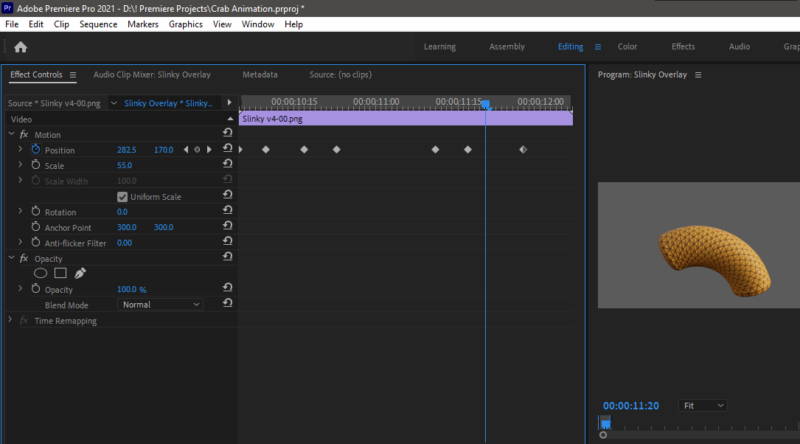Click the Home icon

pyautogui.click(x=20, y=47)
